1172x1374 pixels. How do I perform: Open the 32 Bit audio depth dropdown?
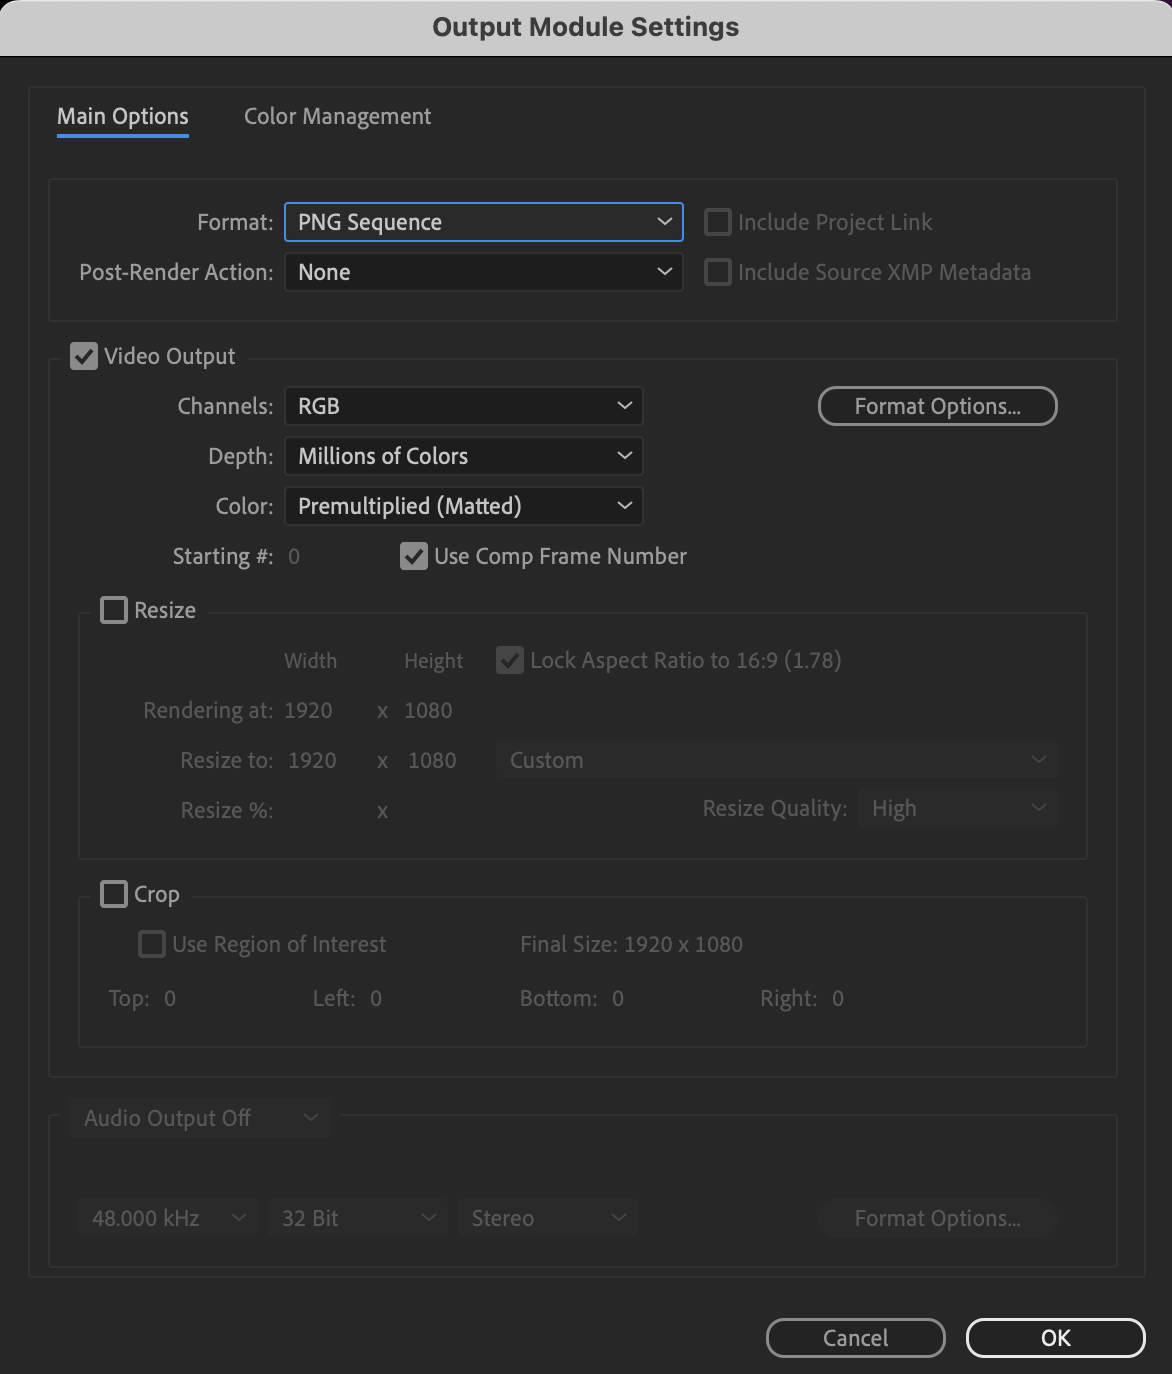pyautogui.click(x=357, y=1218)
